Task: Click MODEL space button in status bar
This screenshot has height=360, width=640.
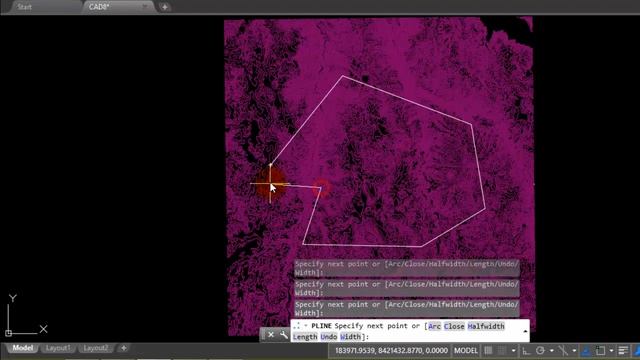Action: 466,350
